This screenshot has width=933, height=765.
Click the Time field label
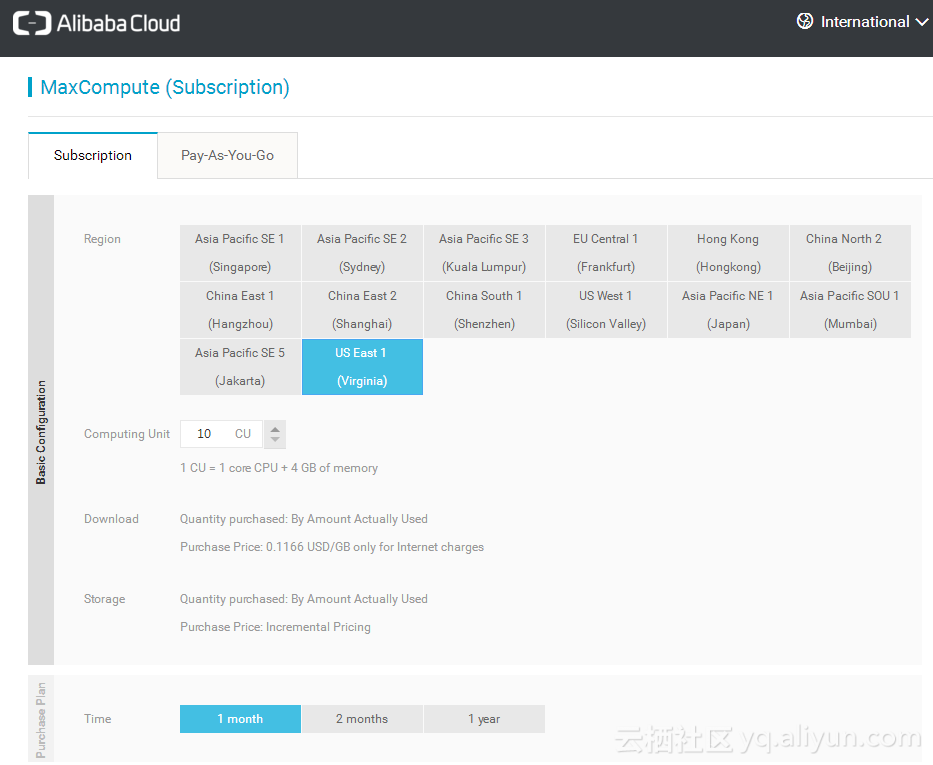(98, 719)
